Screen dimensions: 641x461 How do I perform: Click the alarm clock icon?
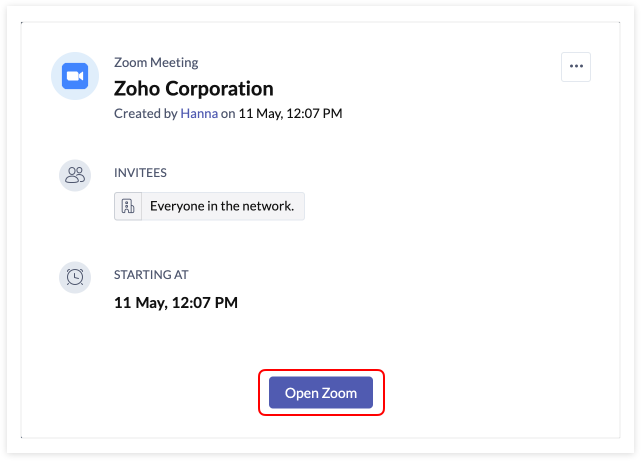click(75, 277)
